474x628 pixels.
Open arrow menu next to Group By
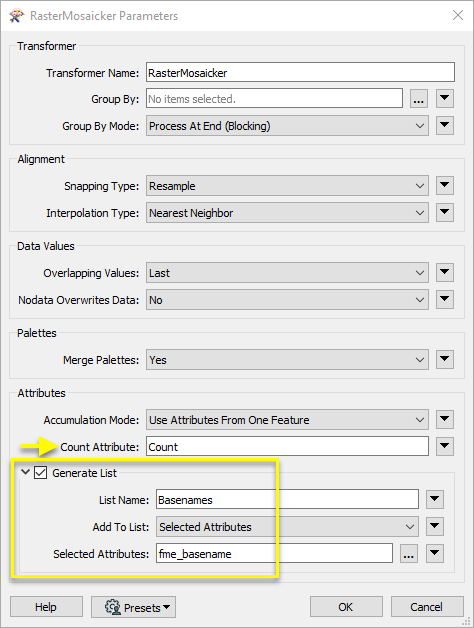point(445,99)
